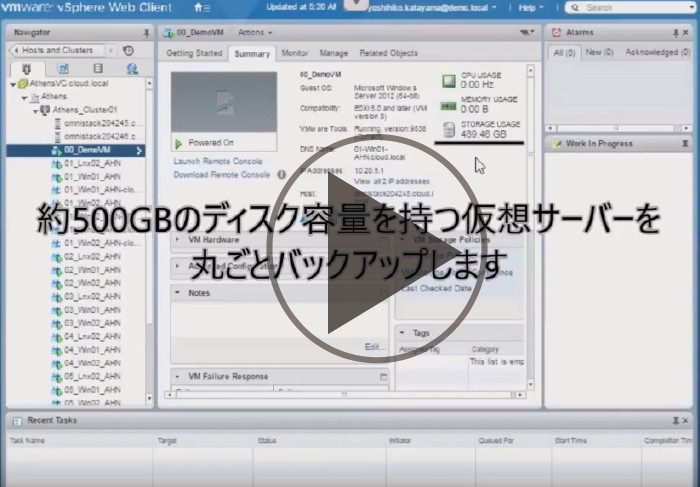Close the Alarms panel
This screenshot has height=487, width=700.
686,33
